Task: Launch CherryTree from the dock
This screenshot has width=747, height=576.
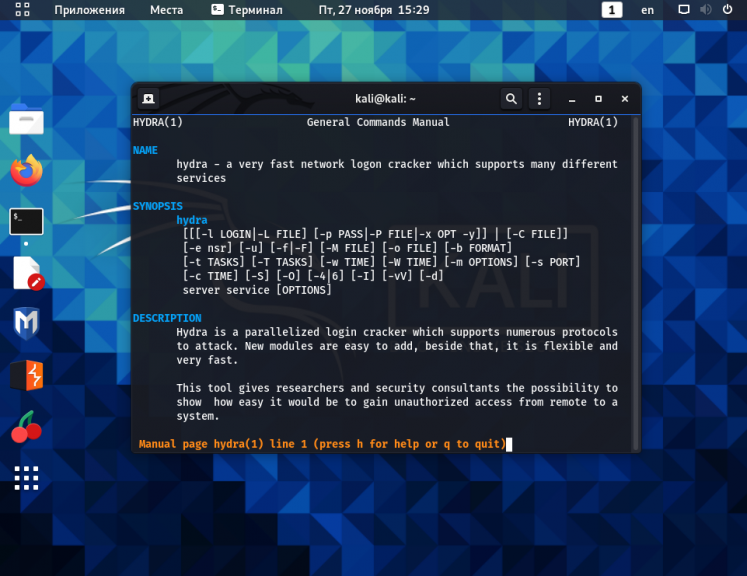Action: [26, 426]
